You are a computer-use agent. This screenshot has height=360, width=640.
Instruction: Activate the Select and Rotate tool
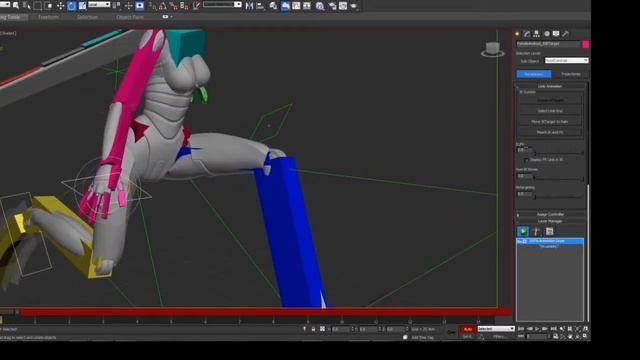[x=71, y=6]
